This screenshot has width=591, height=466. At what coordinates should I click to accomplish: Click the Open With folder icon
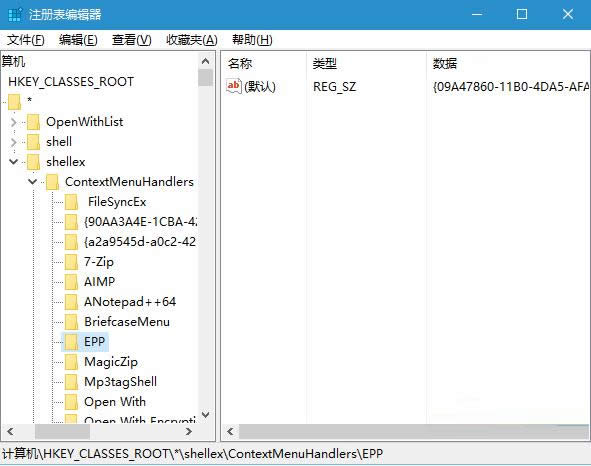[x=71, y=402]
